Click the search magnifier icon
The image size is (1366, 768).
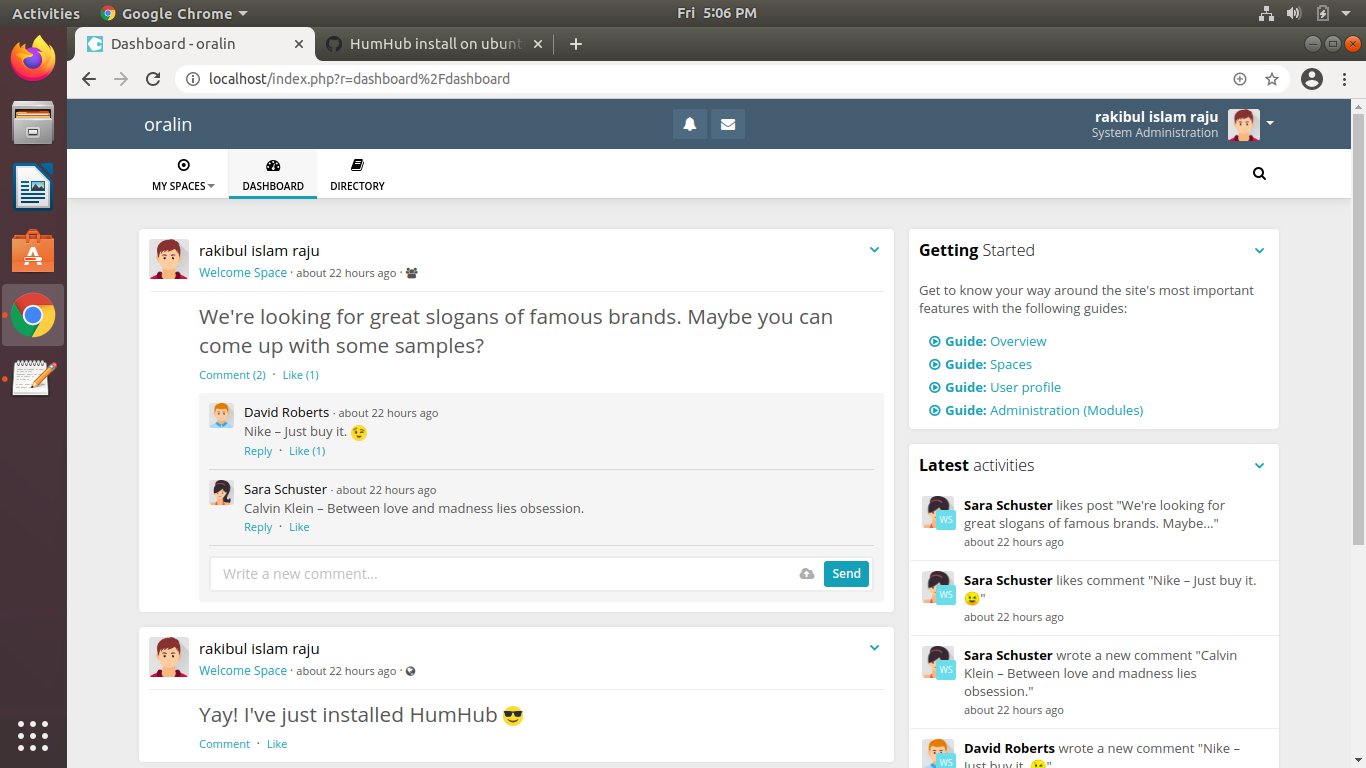click(1259, 173)
